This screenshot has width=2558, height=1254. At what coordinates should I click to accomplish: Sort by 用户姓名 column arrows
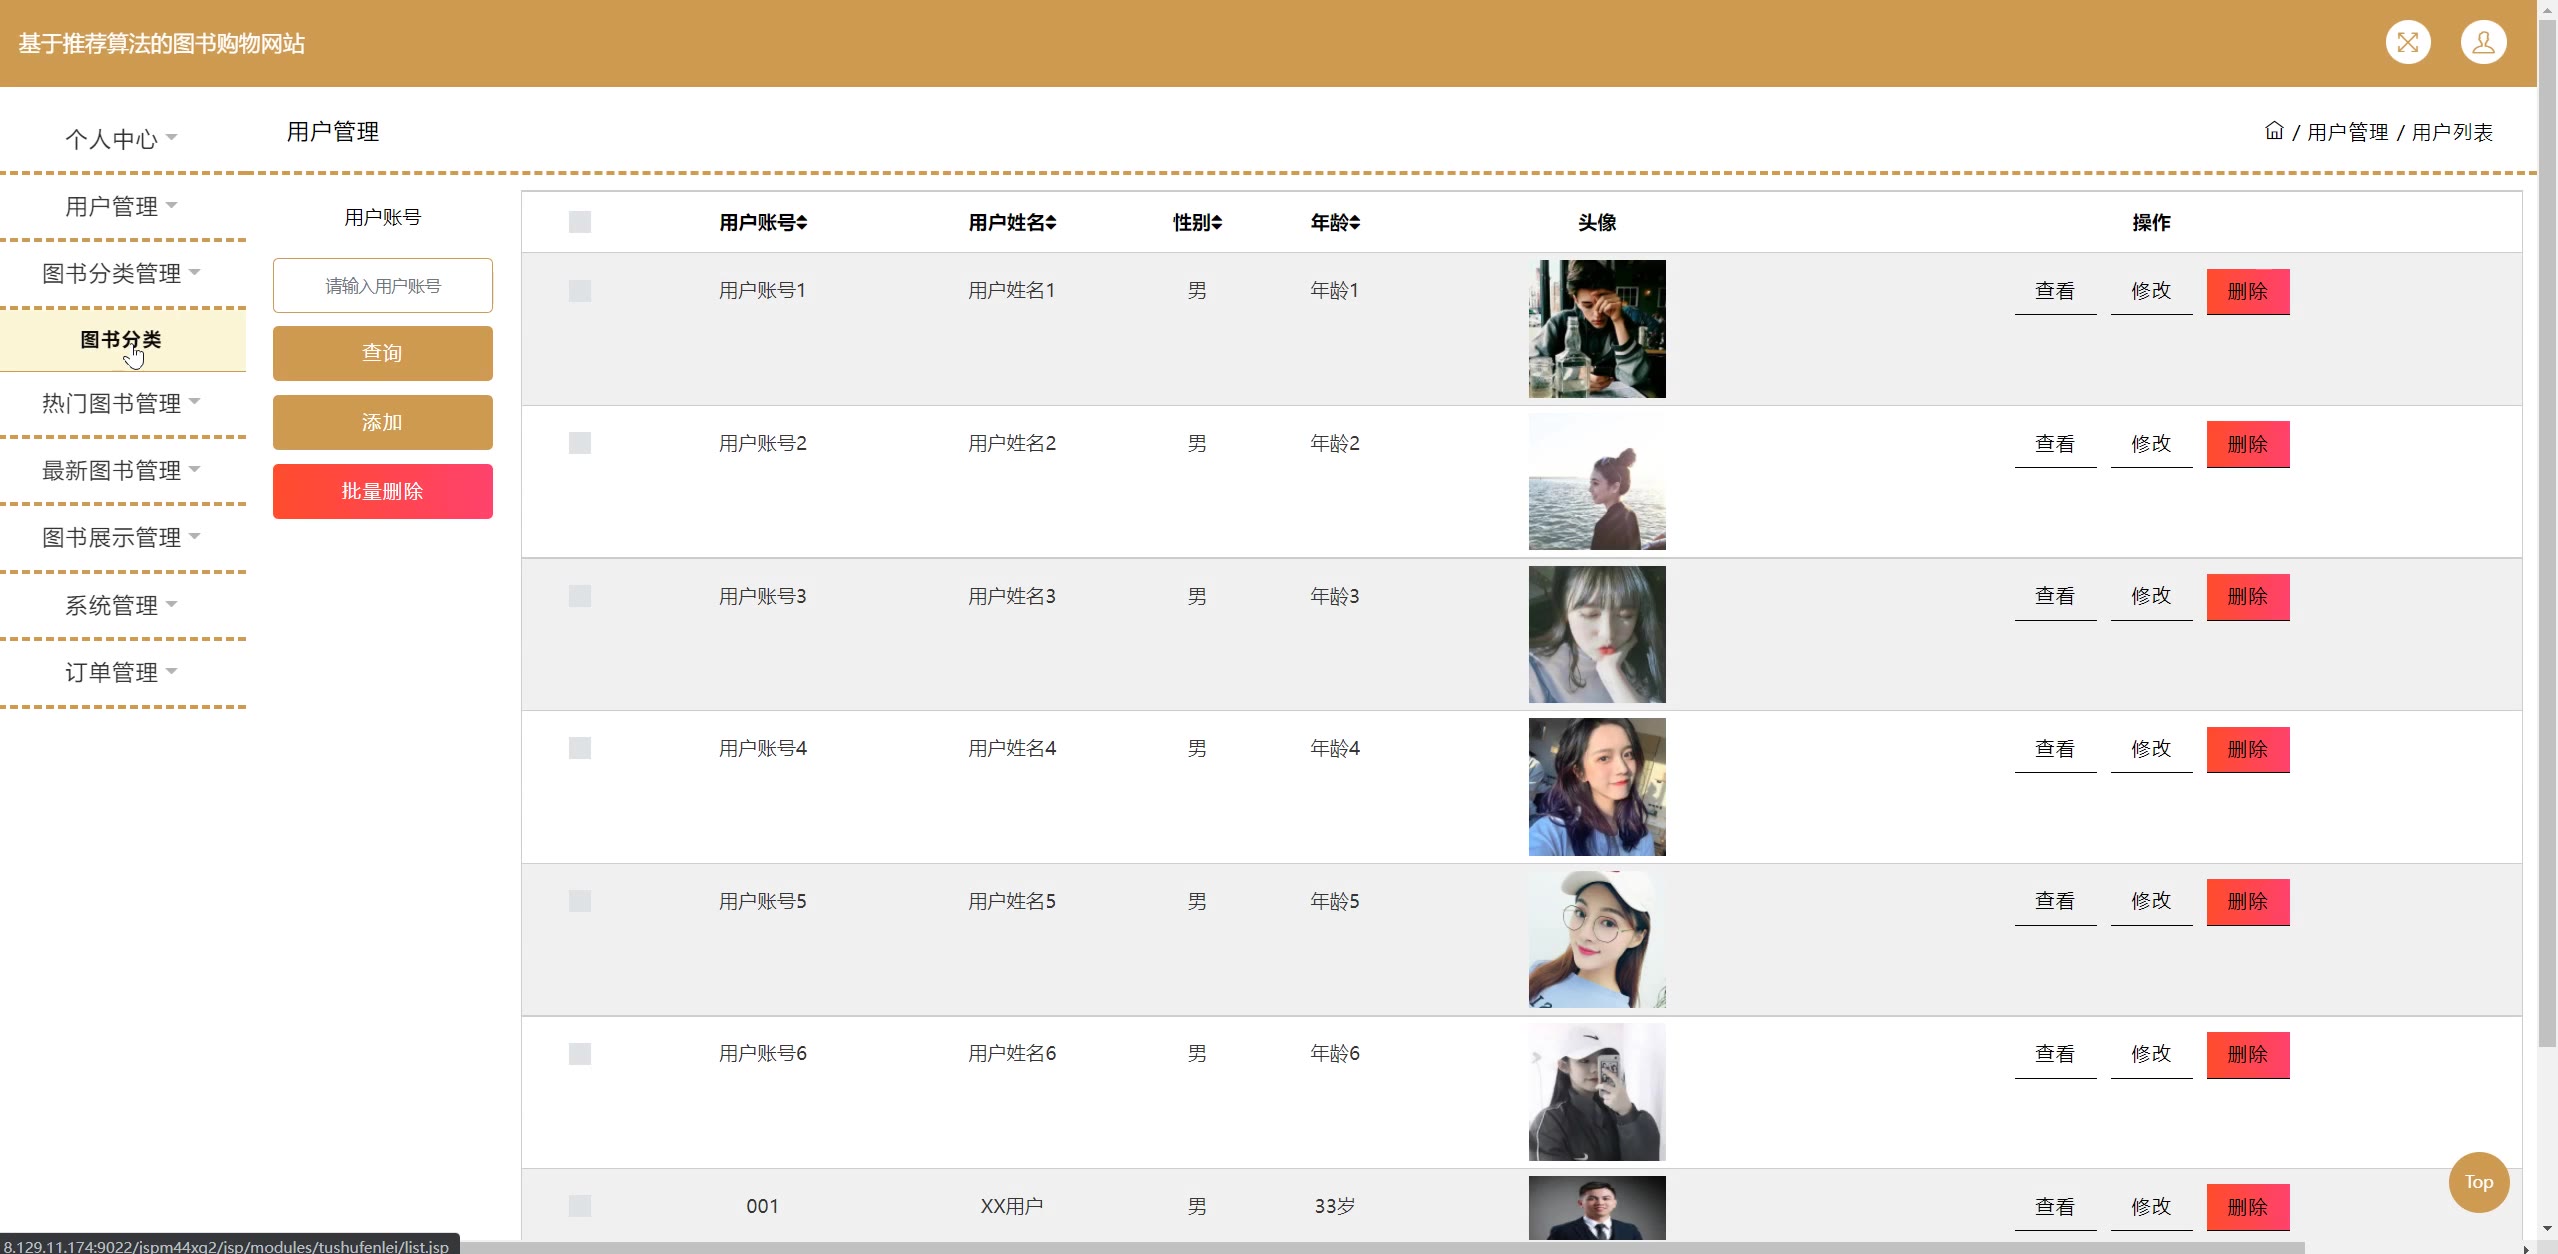tap(1051, 223)
